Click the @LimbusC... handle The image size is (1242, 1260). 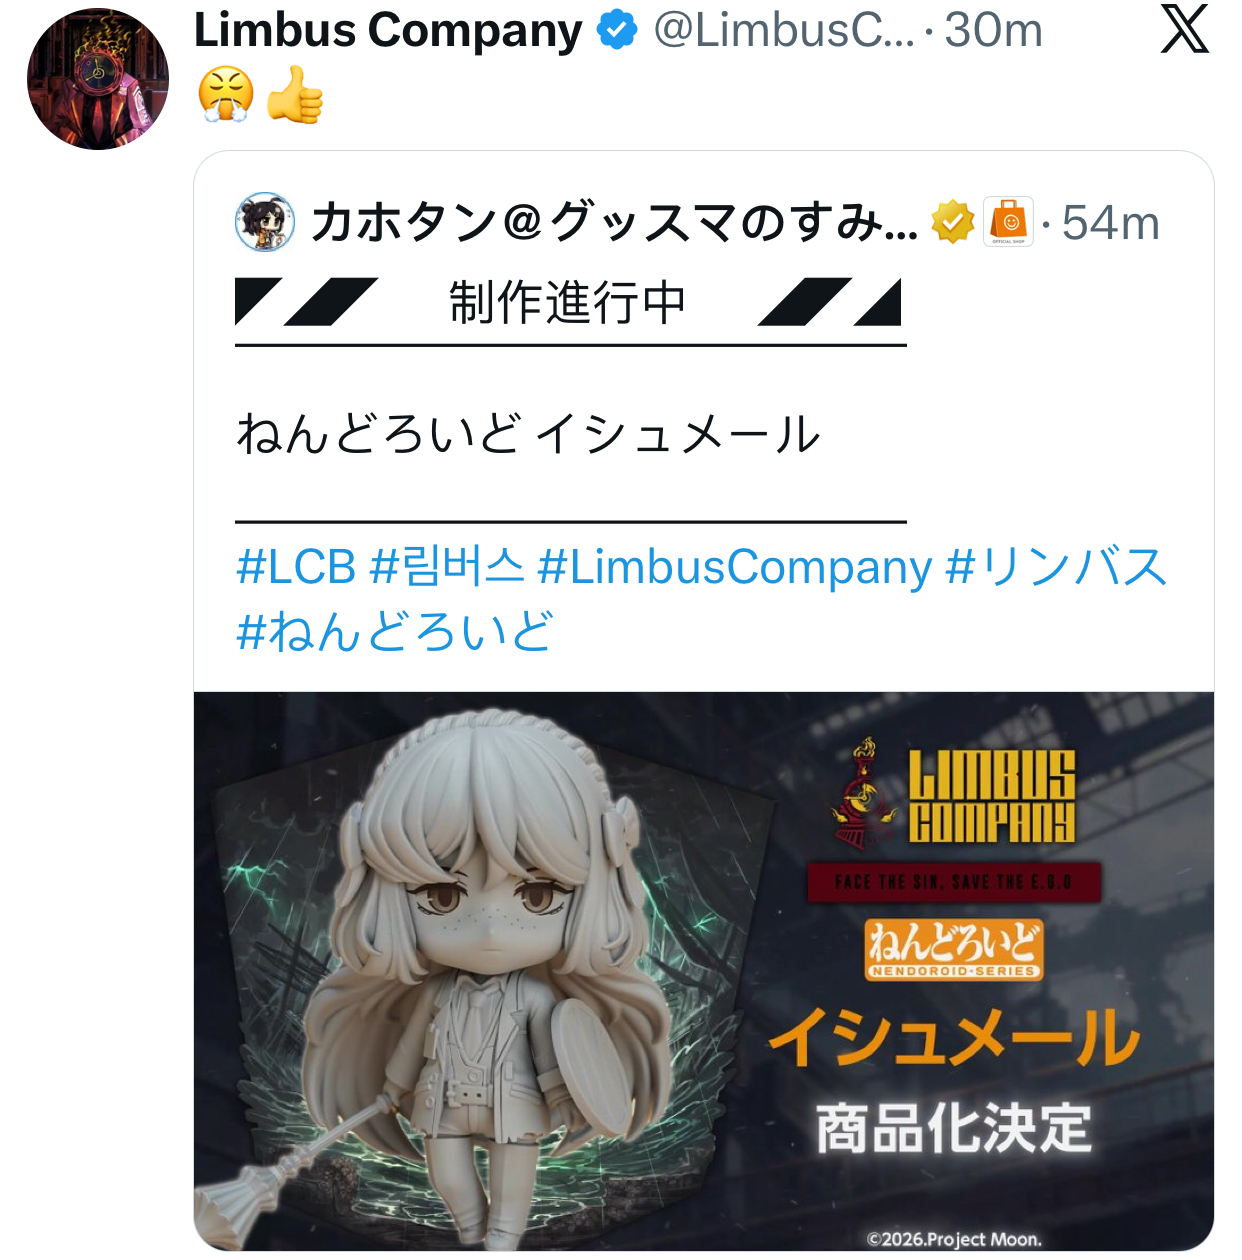point(784,30)
